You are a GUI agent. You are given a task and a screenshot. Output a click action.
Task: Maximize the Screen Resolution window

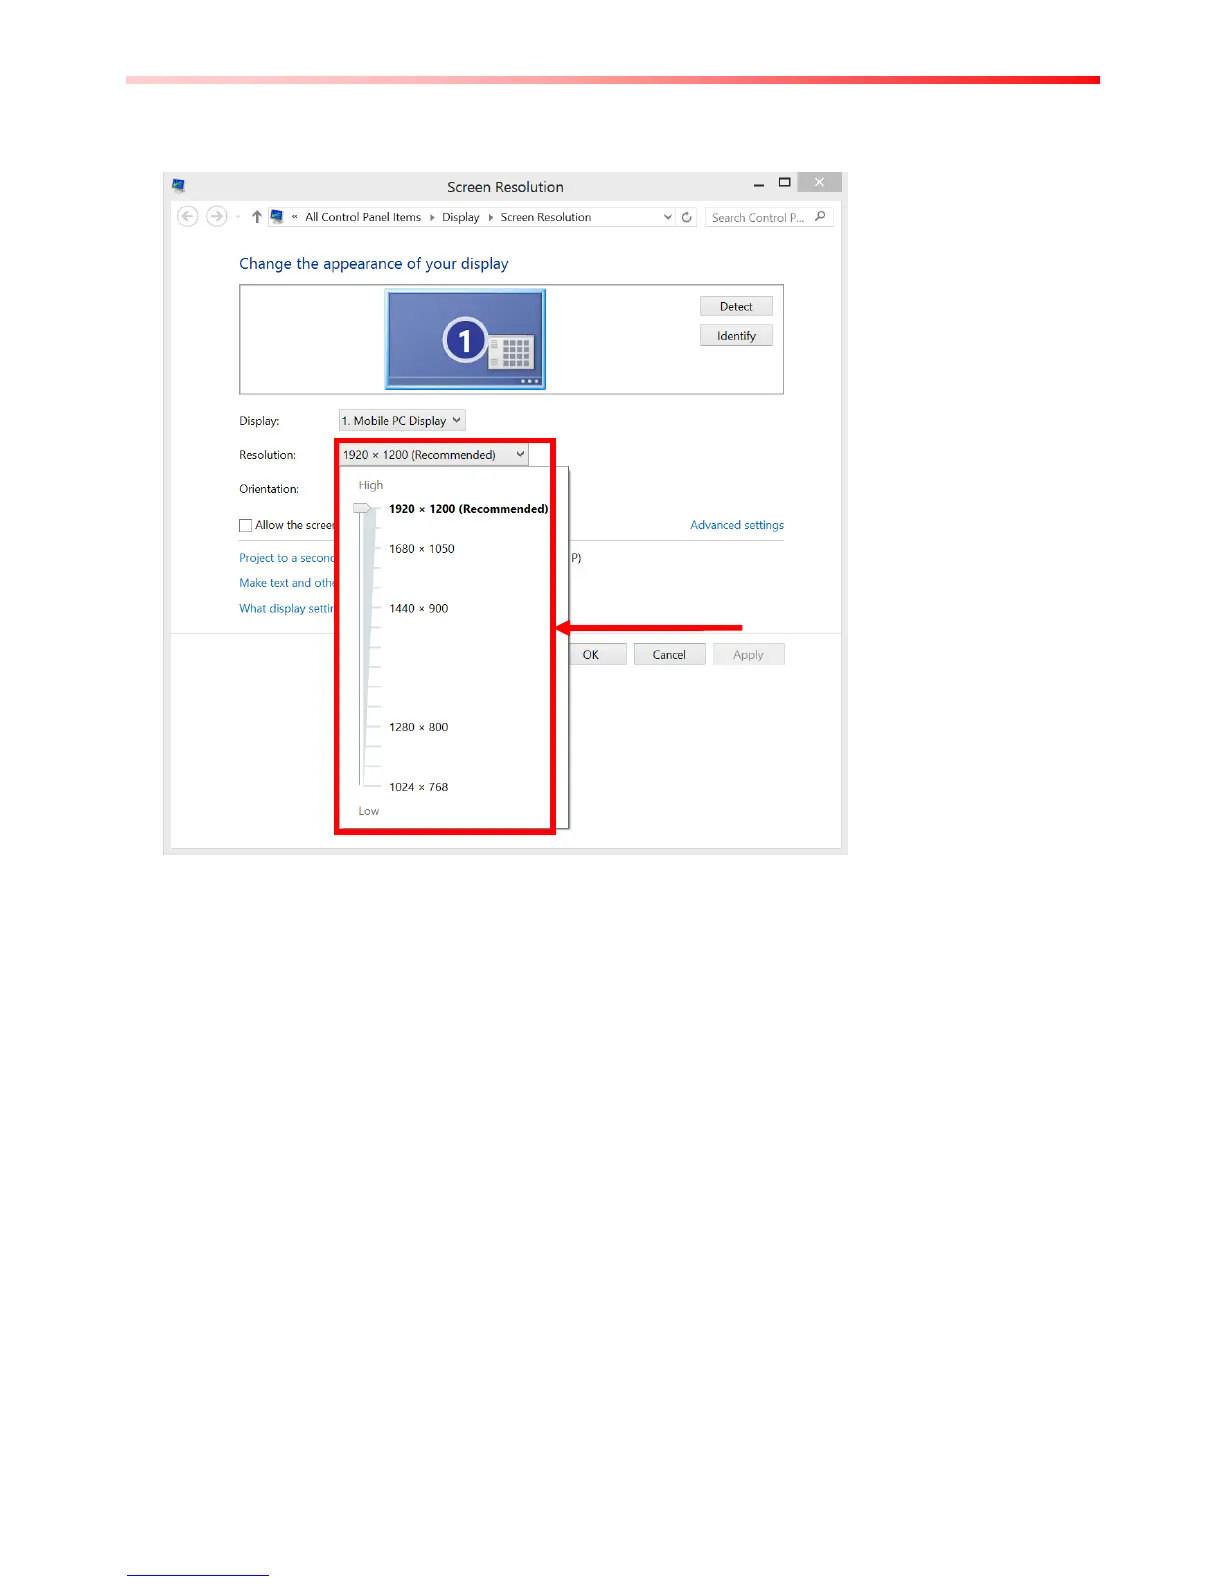point(785,183)
